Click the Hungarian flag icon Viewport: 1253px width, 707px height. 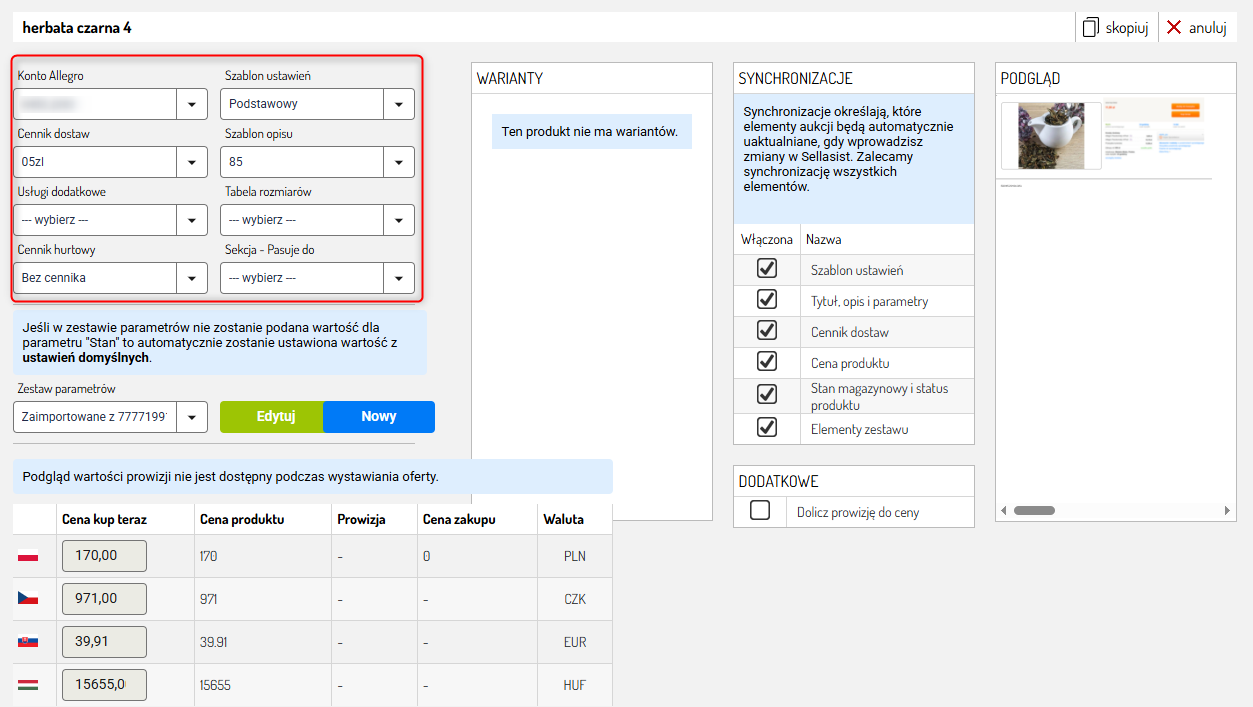coord(28,685)
